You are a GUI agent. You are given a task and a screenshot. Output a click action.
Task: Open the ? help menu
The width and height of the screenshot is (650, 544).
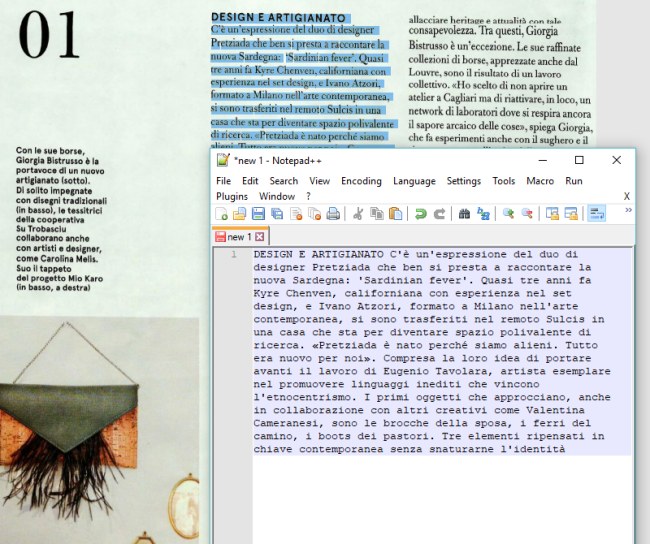click(308, 197)
